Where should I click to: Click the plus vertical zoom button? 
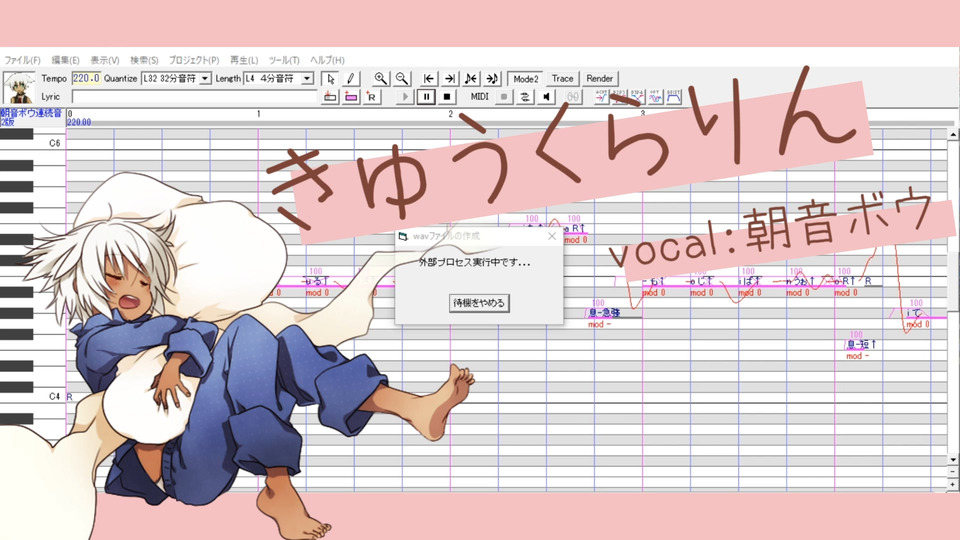(953, 484)
